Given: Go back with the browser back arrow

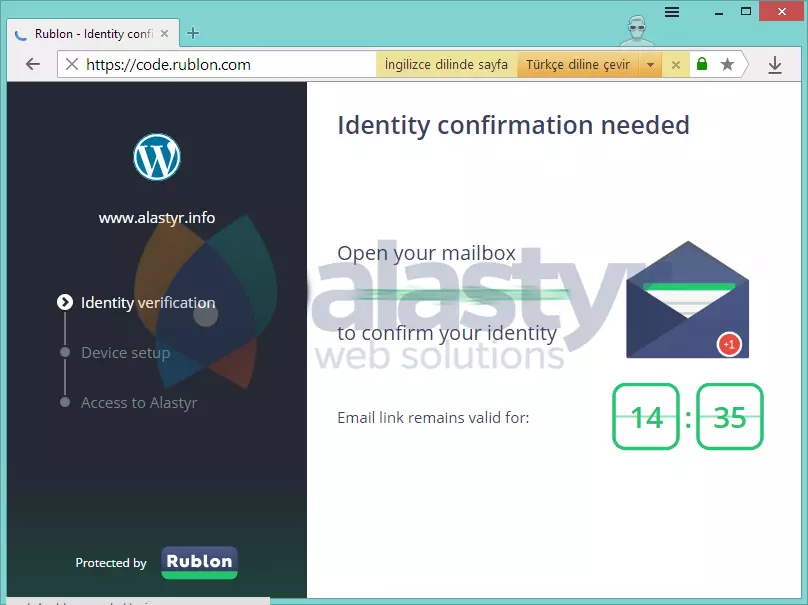Looking at the screenshot, I should coord(33,64).
